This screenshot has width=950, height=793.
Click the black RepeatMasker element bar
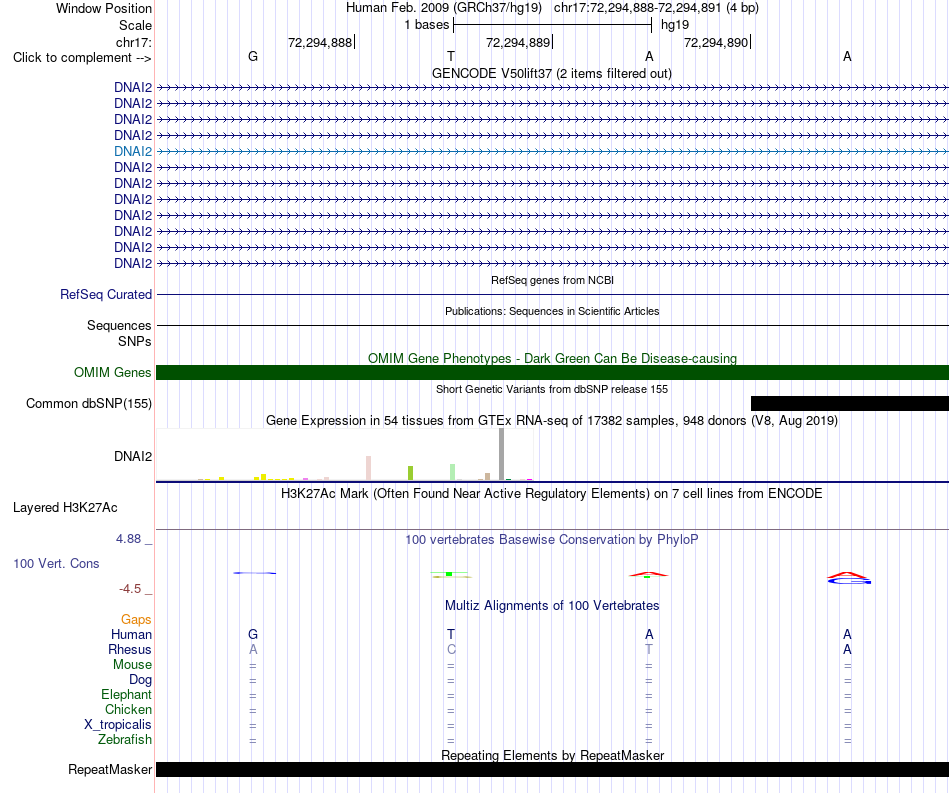(552, 769)
